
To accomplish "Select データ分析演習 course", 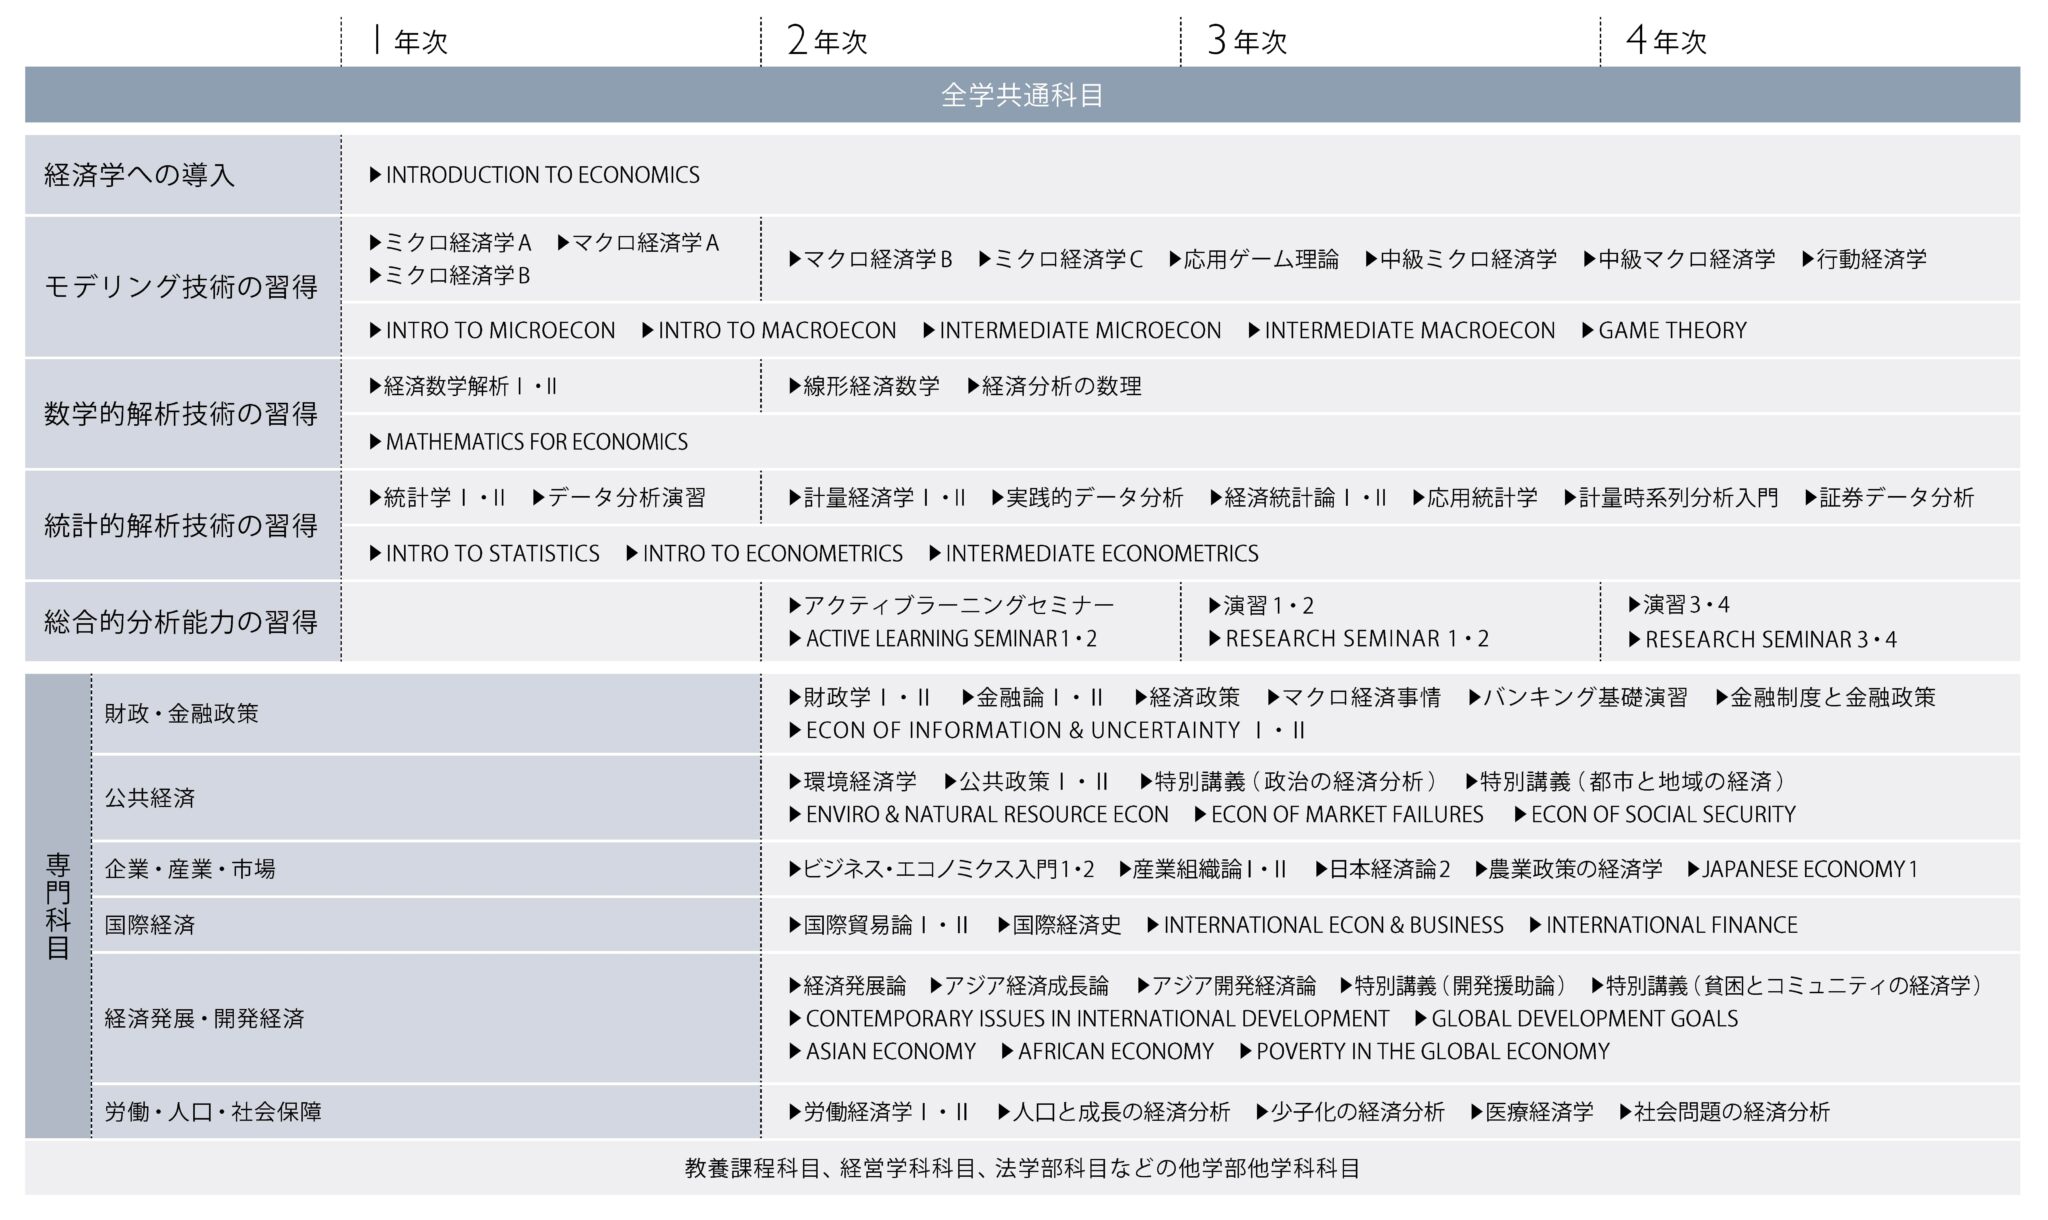I will point(619,498).
